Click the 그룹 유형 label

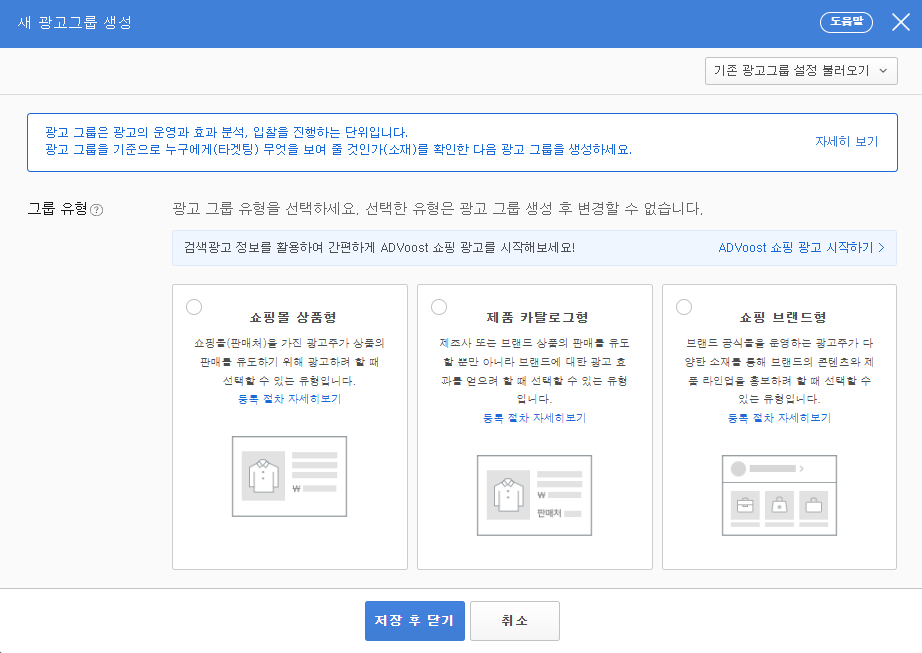click(58, 209)
